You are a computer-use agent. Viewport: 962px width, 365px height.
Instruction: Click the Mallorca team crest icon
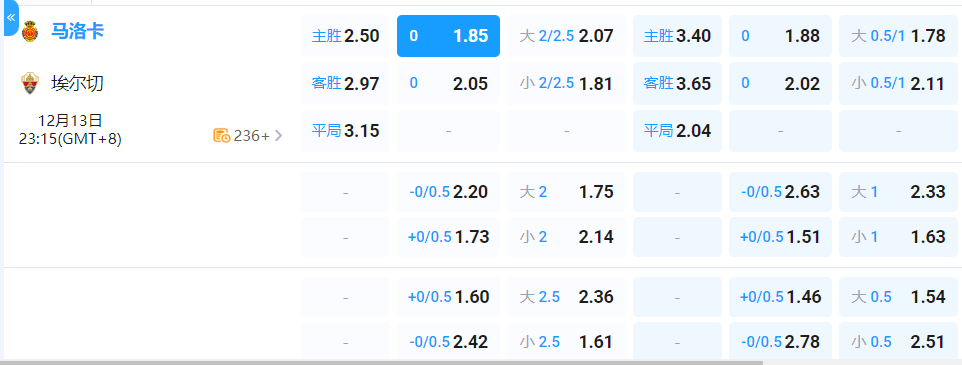(29, 32)
